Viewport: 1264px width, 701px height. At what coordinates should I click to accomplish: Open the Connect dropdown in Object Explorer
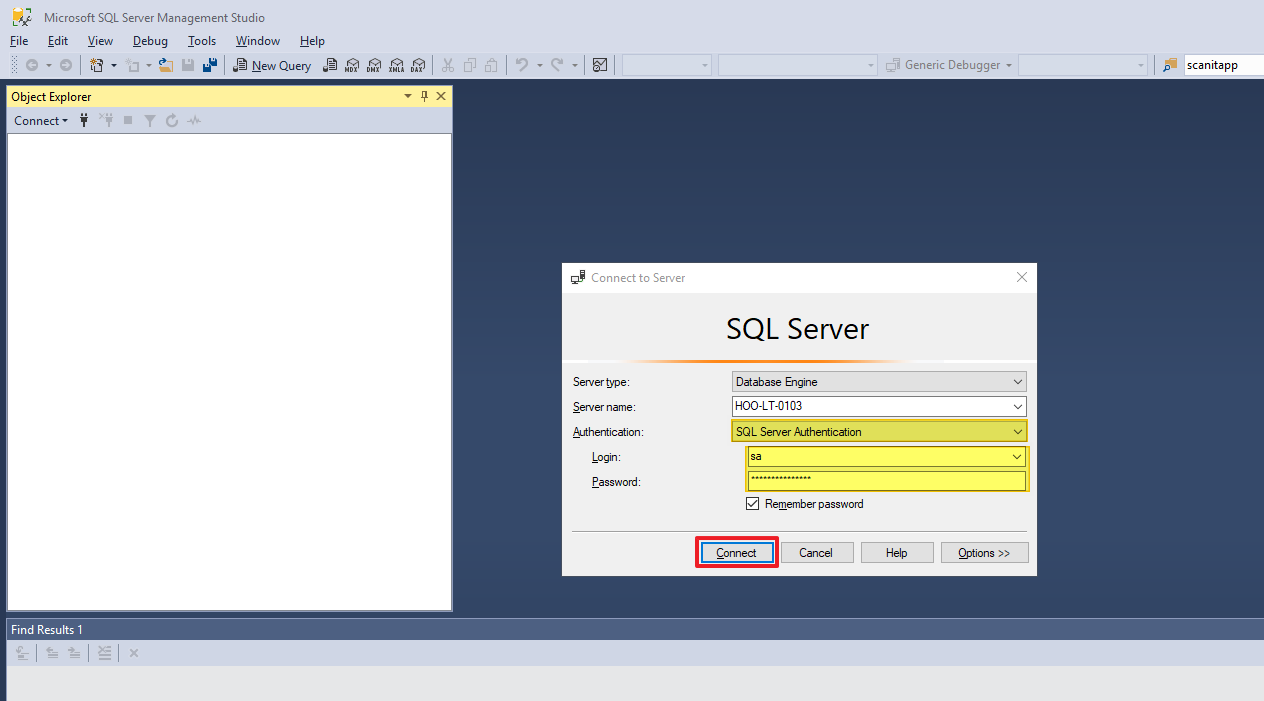41,120
